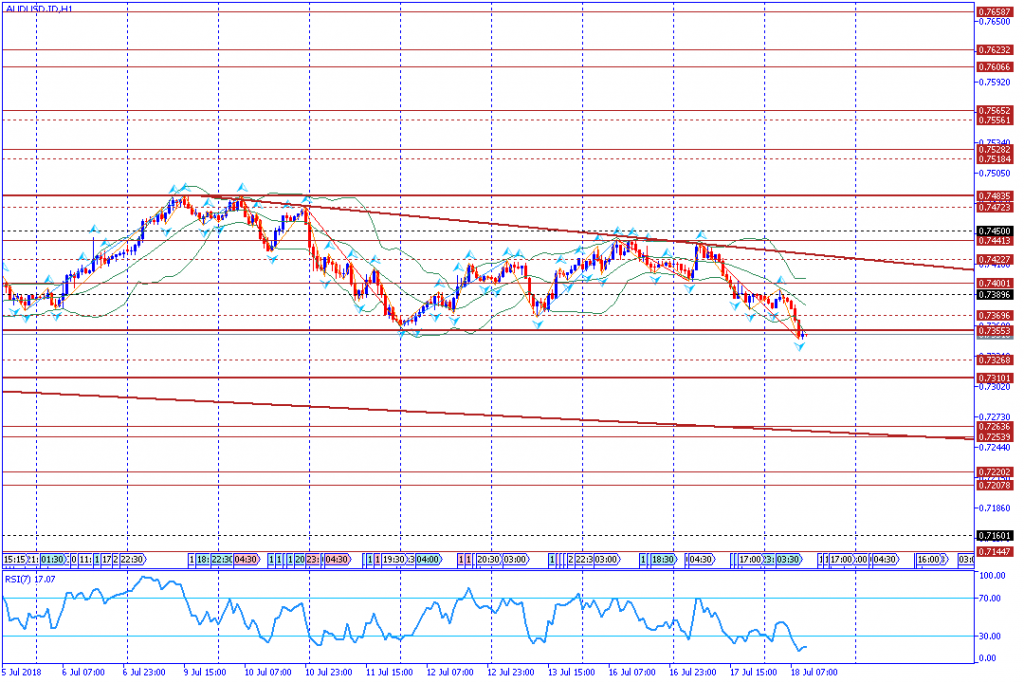Click the 01:30 event time marker
Image resolution: width=1024 pixels, height=683 pixels.
(x=52, y=560)
